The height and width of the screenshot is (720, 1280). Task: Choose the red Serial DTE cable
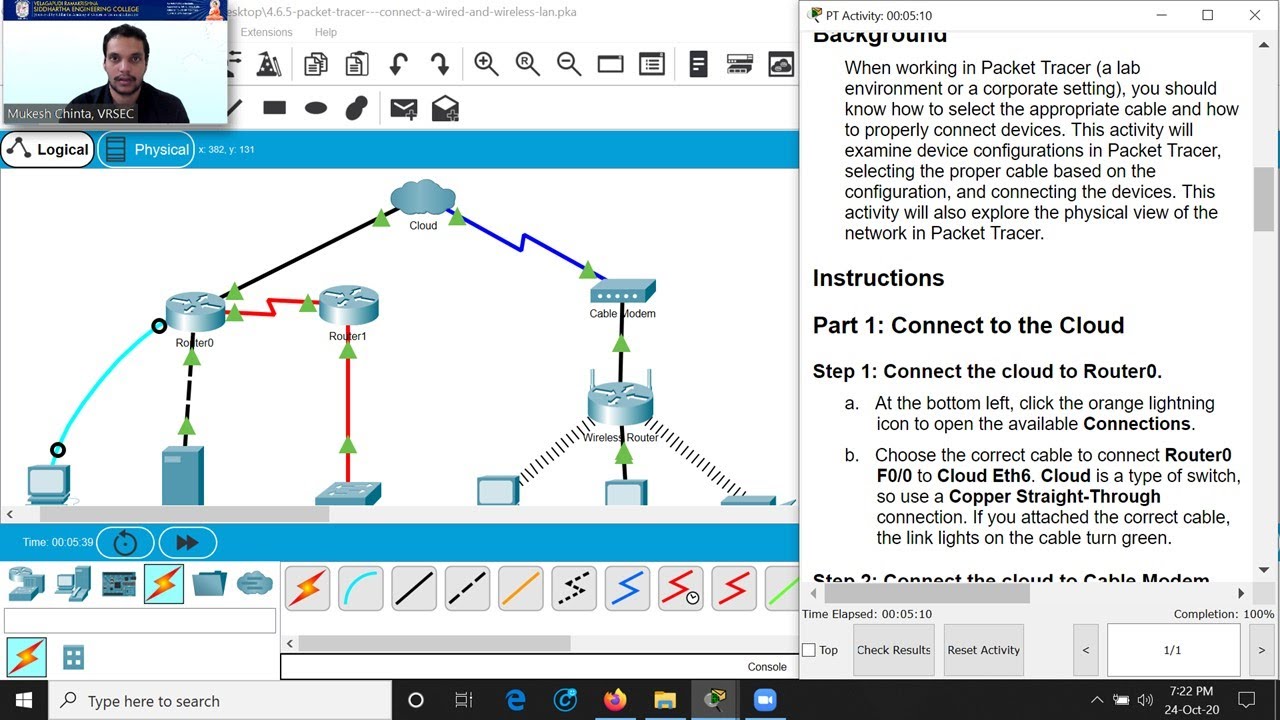point(734,589)
